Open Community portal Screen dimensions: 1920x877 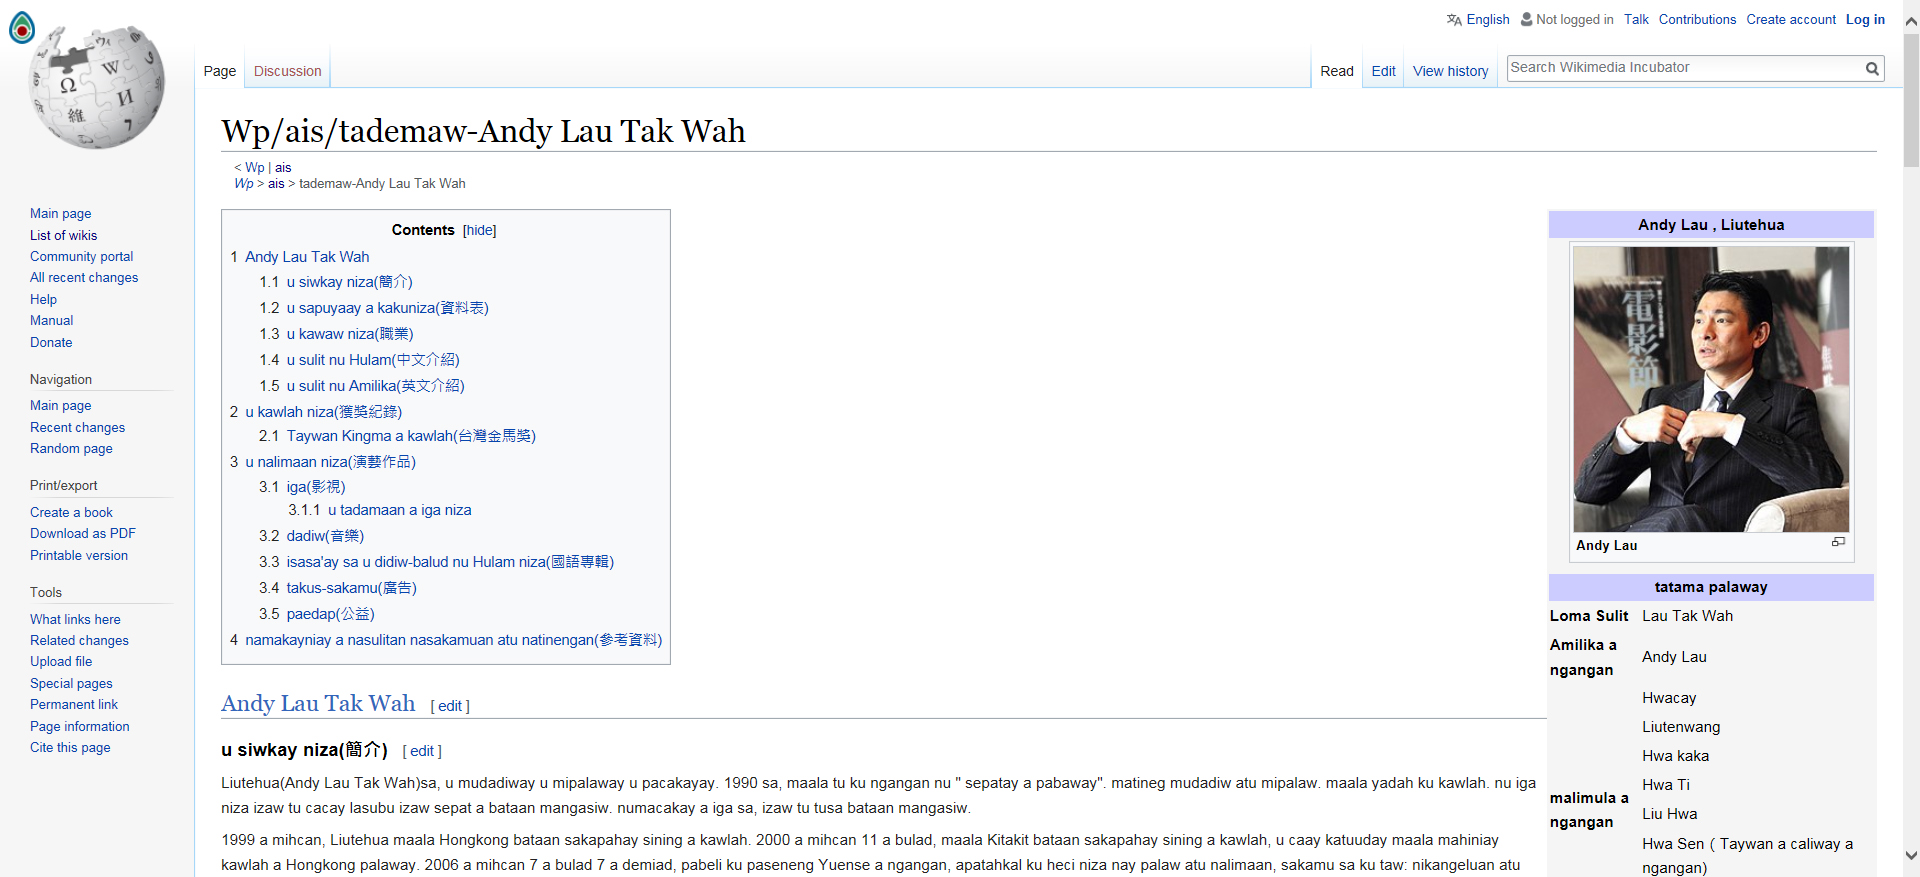click(82, 256)
